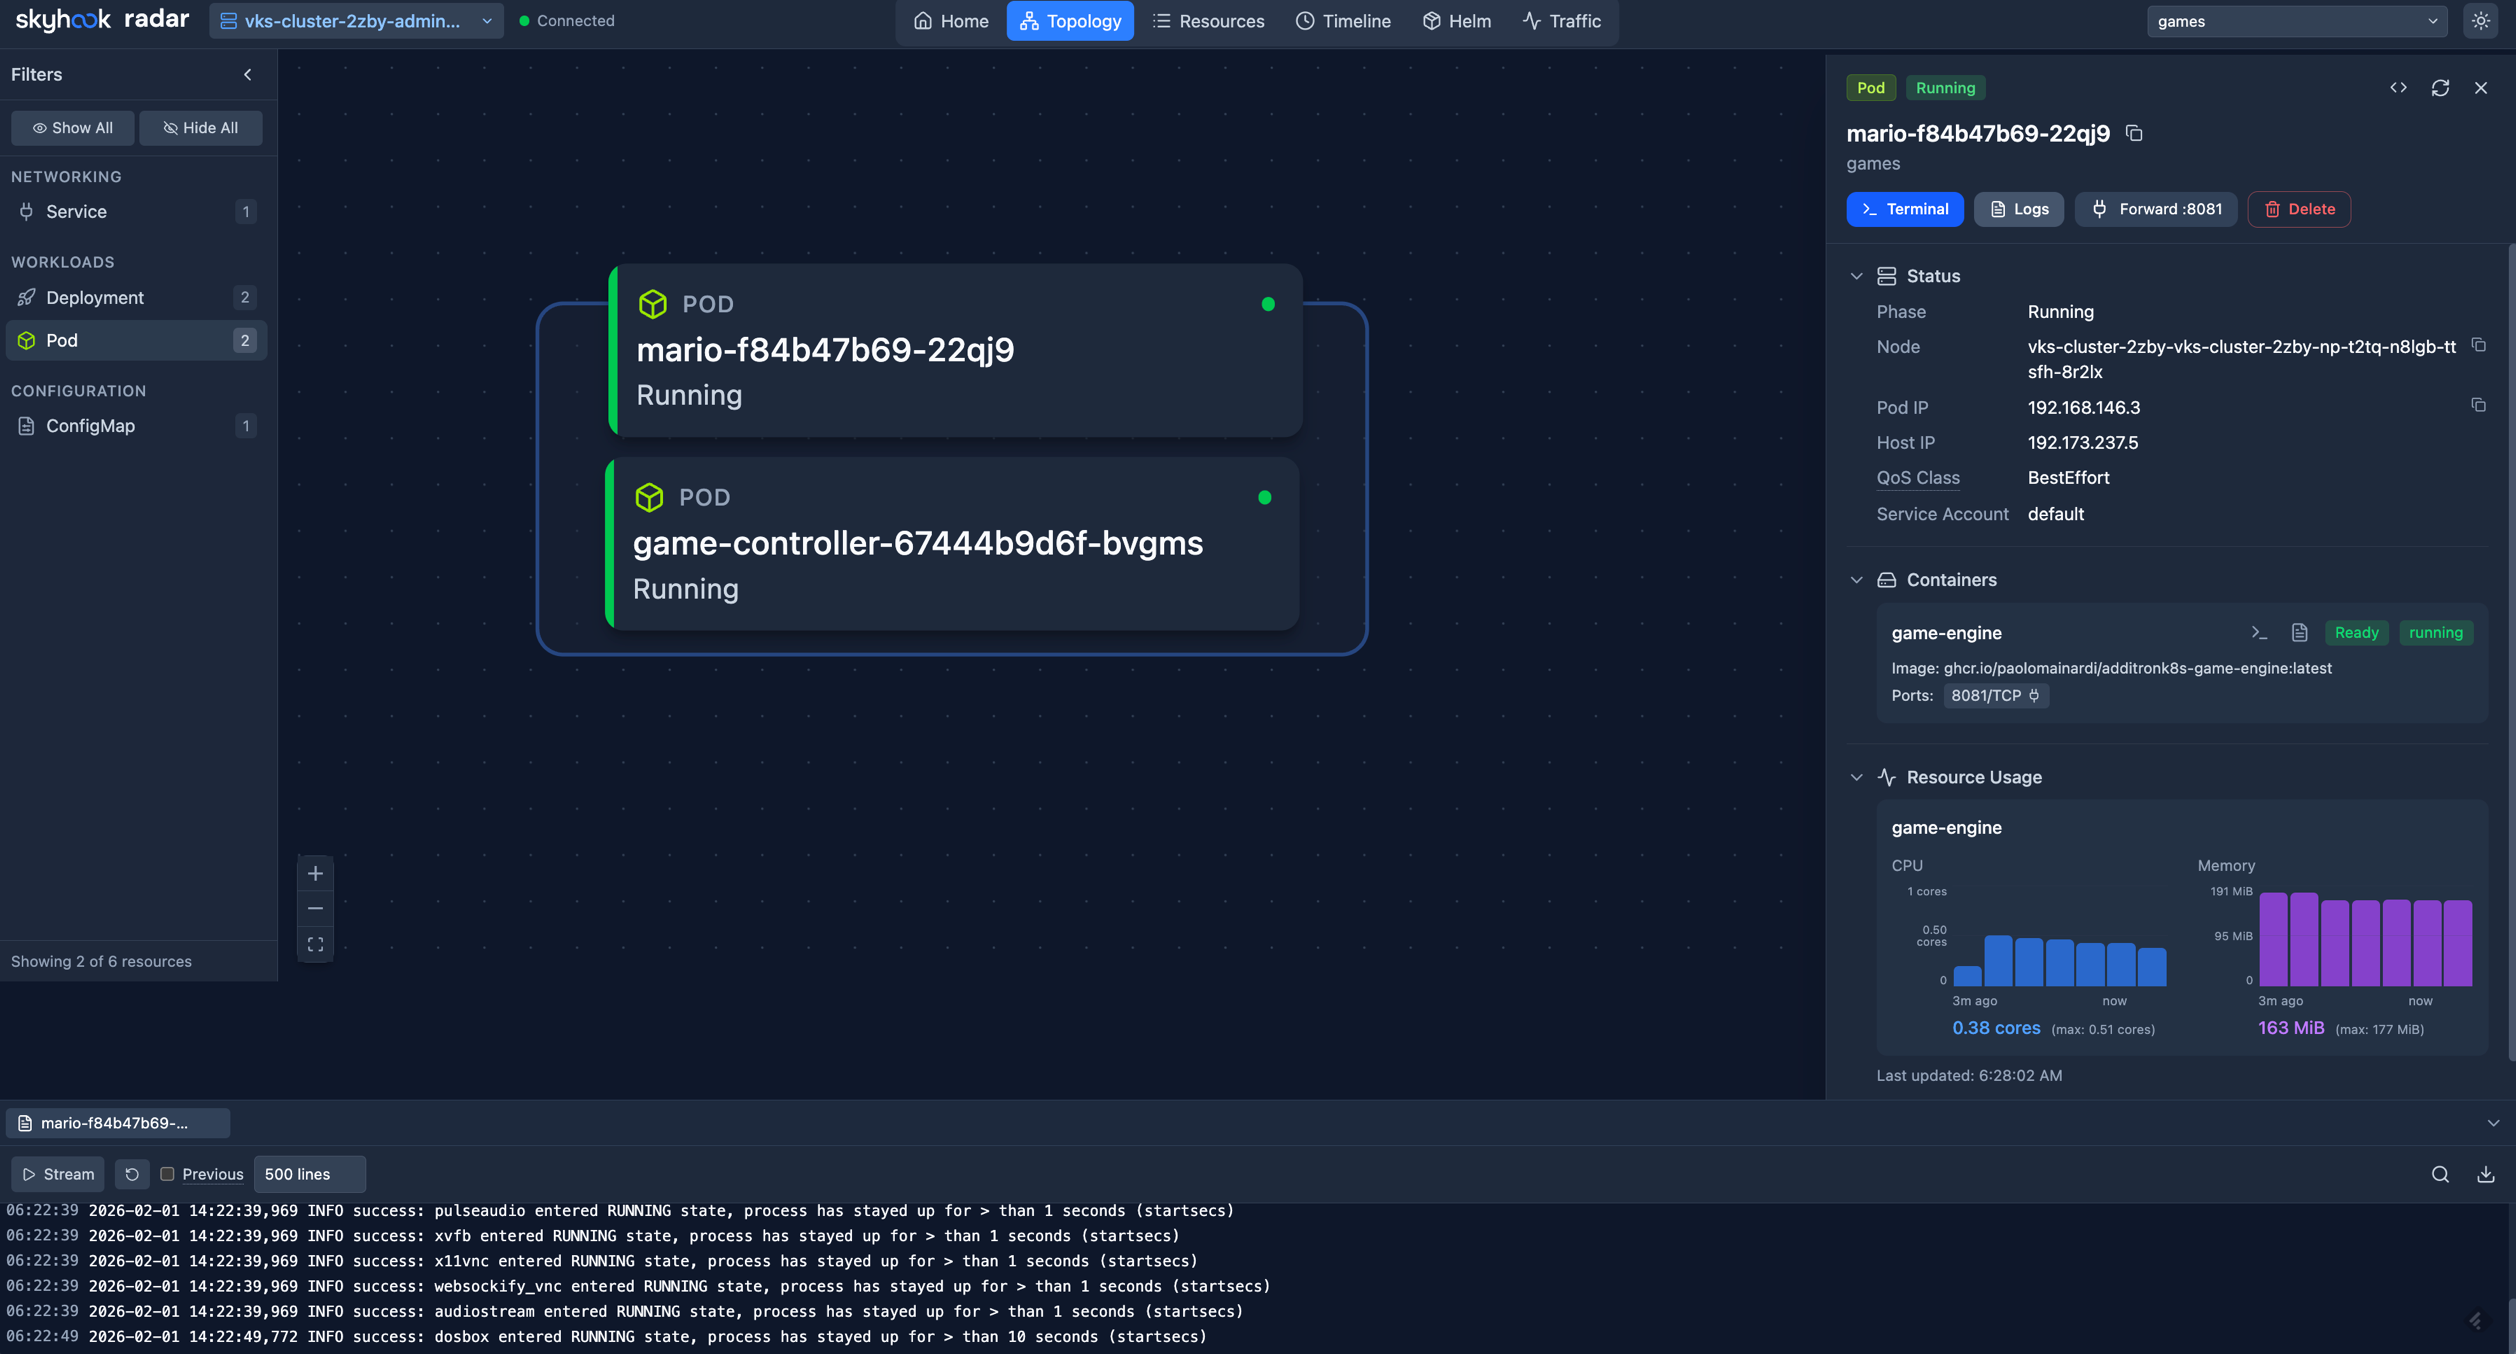Click the skyhook radar logo

102,20
